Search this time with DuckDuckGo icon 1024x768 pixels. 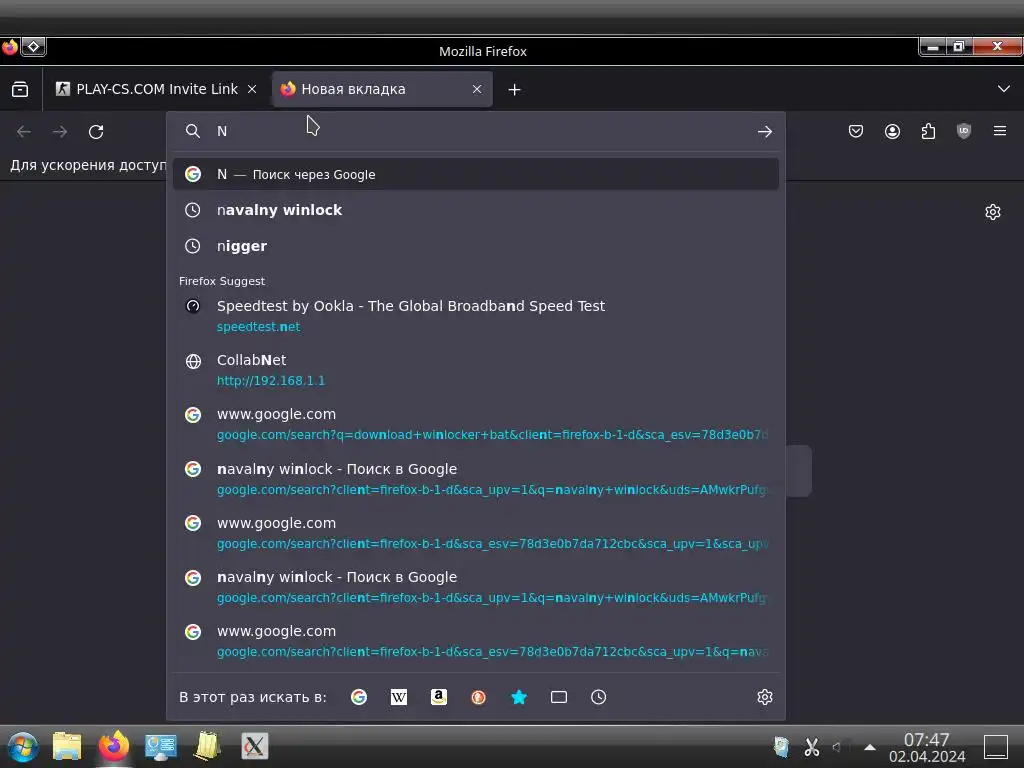click(479, 697)
